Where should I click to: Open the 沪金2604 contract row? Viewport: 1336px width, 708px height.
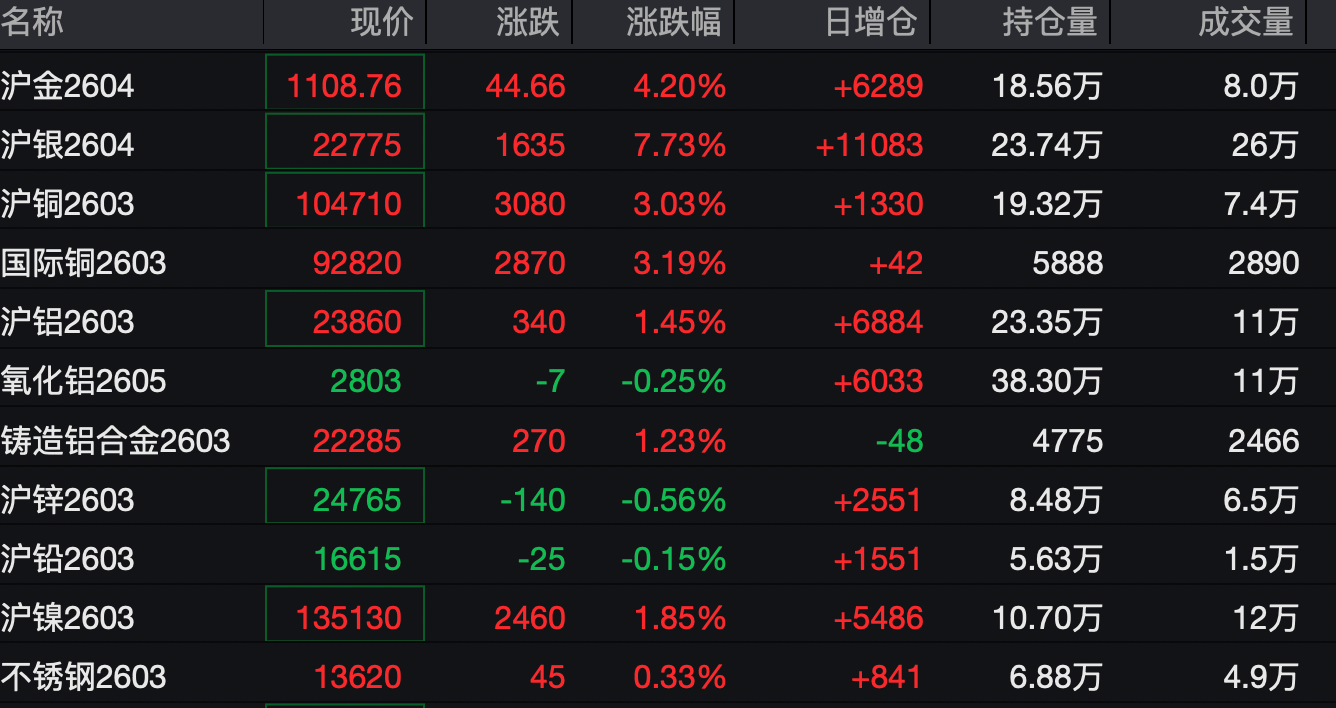(68, 87)
